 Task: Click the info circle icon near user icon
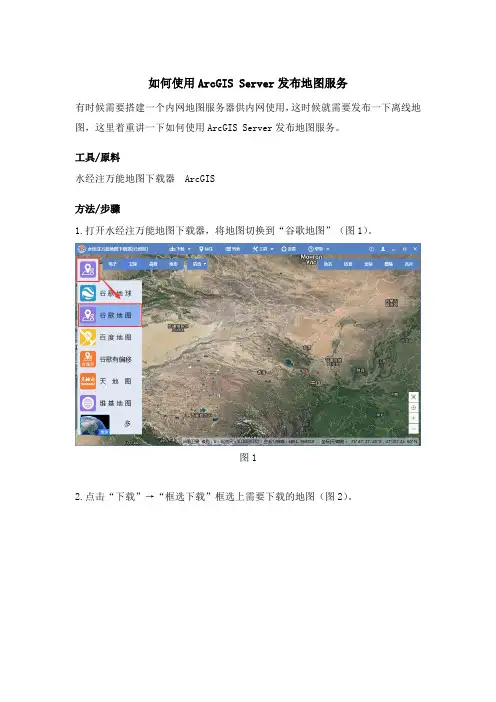(x=371, y=249)
